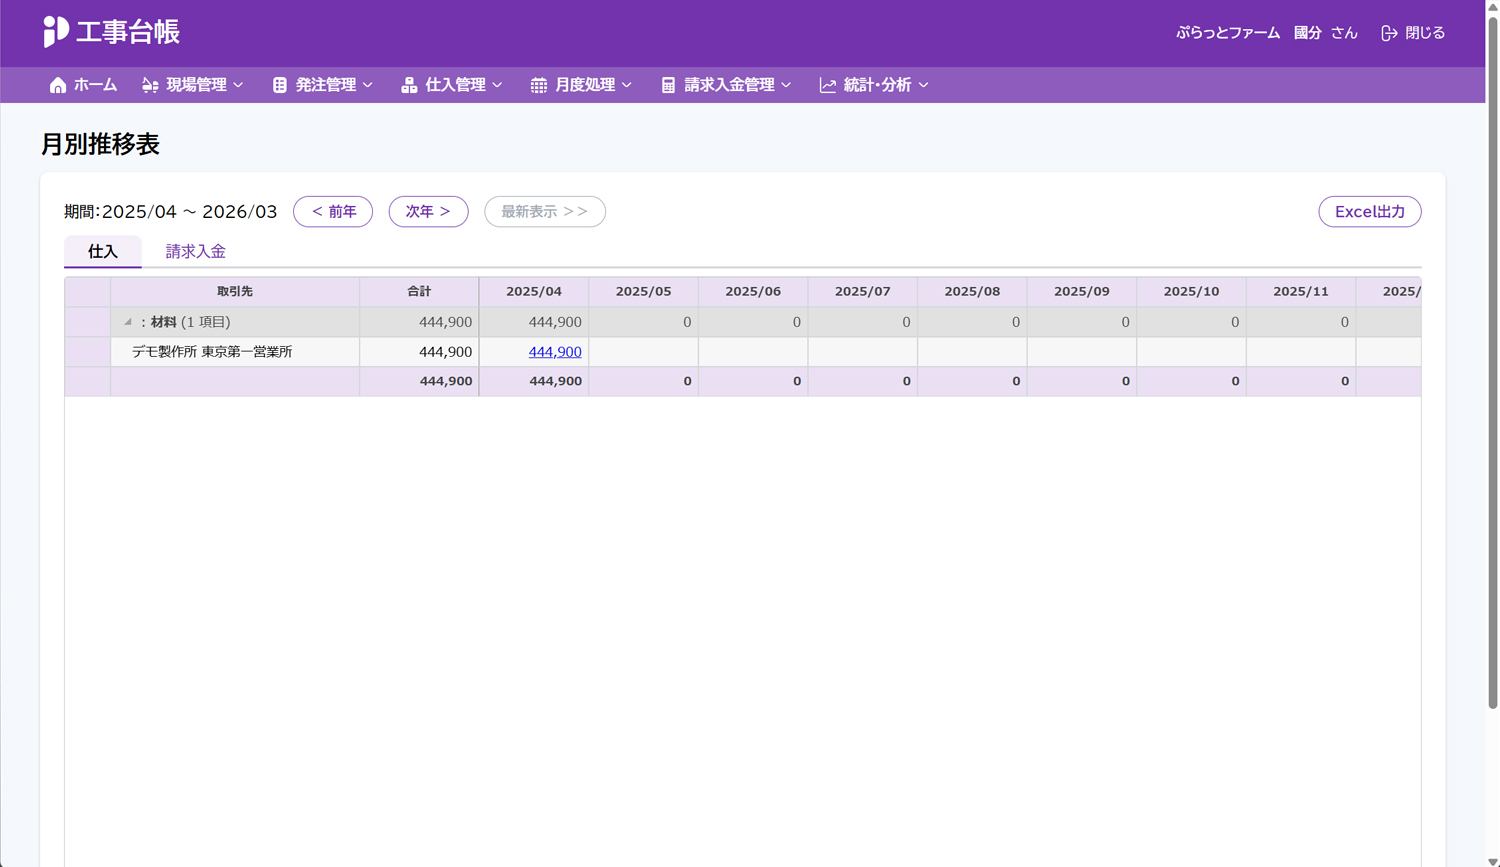The height and width of the screenshot is (867, 1500).
Task: Open the 現場管理 menu
Action: tap(193, 85)
